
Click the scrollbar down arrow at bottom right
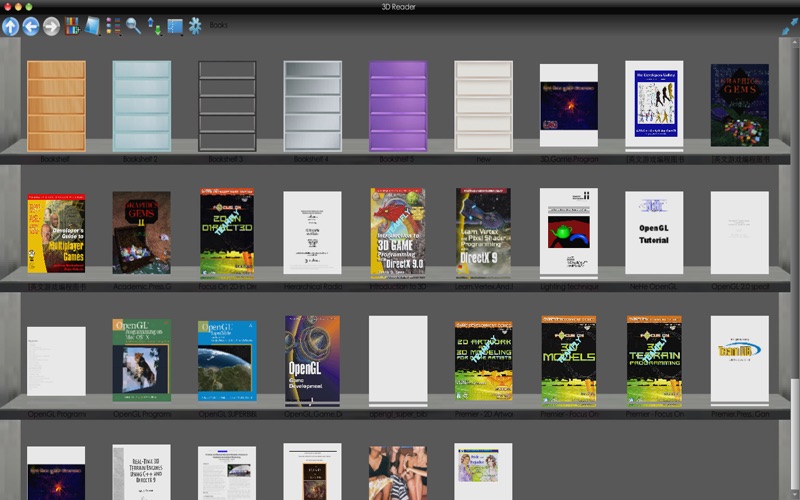[795, 497]
